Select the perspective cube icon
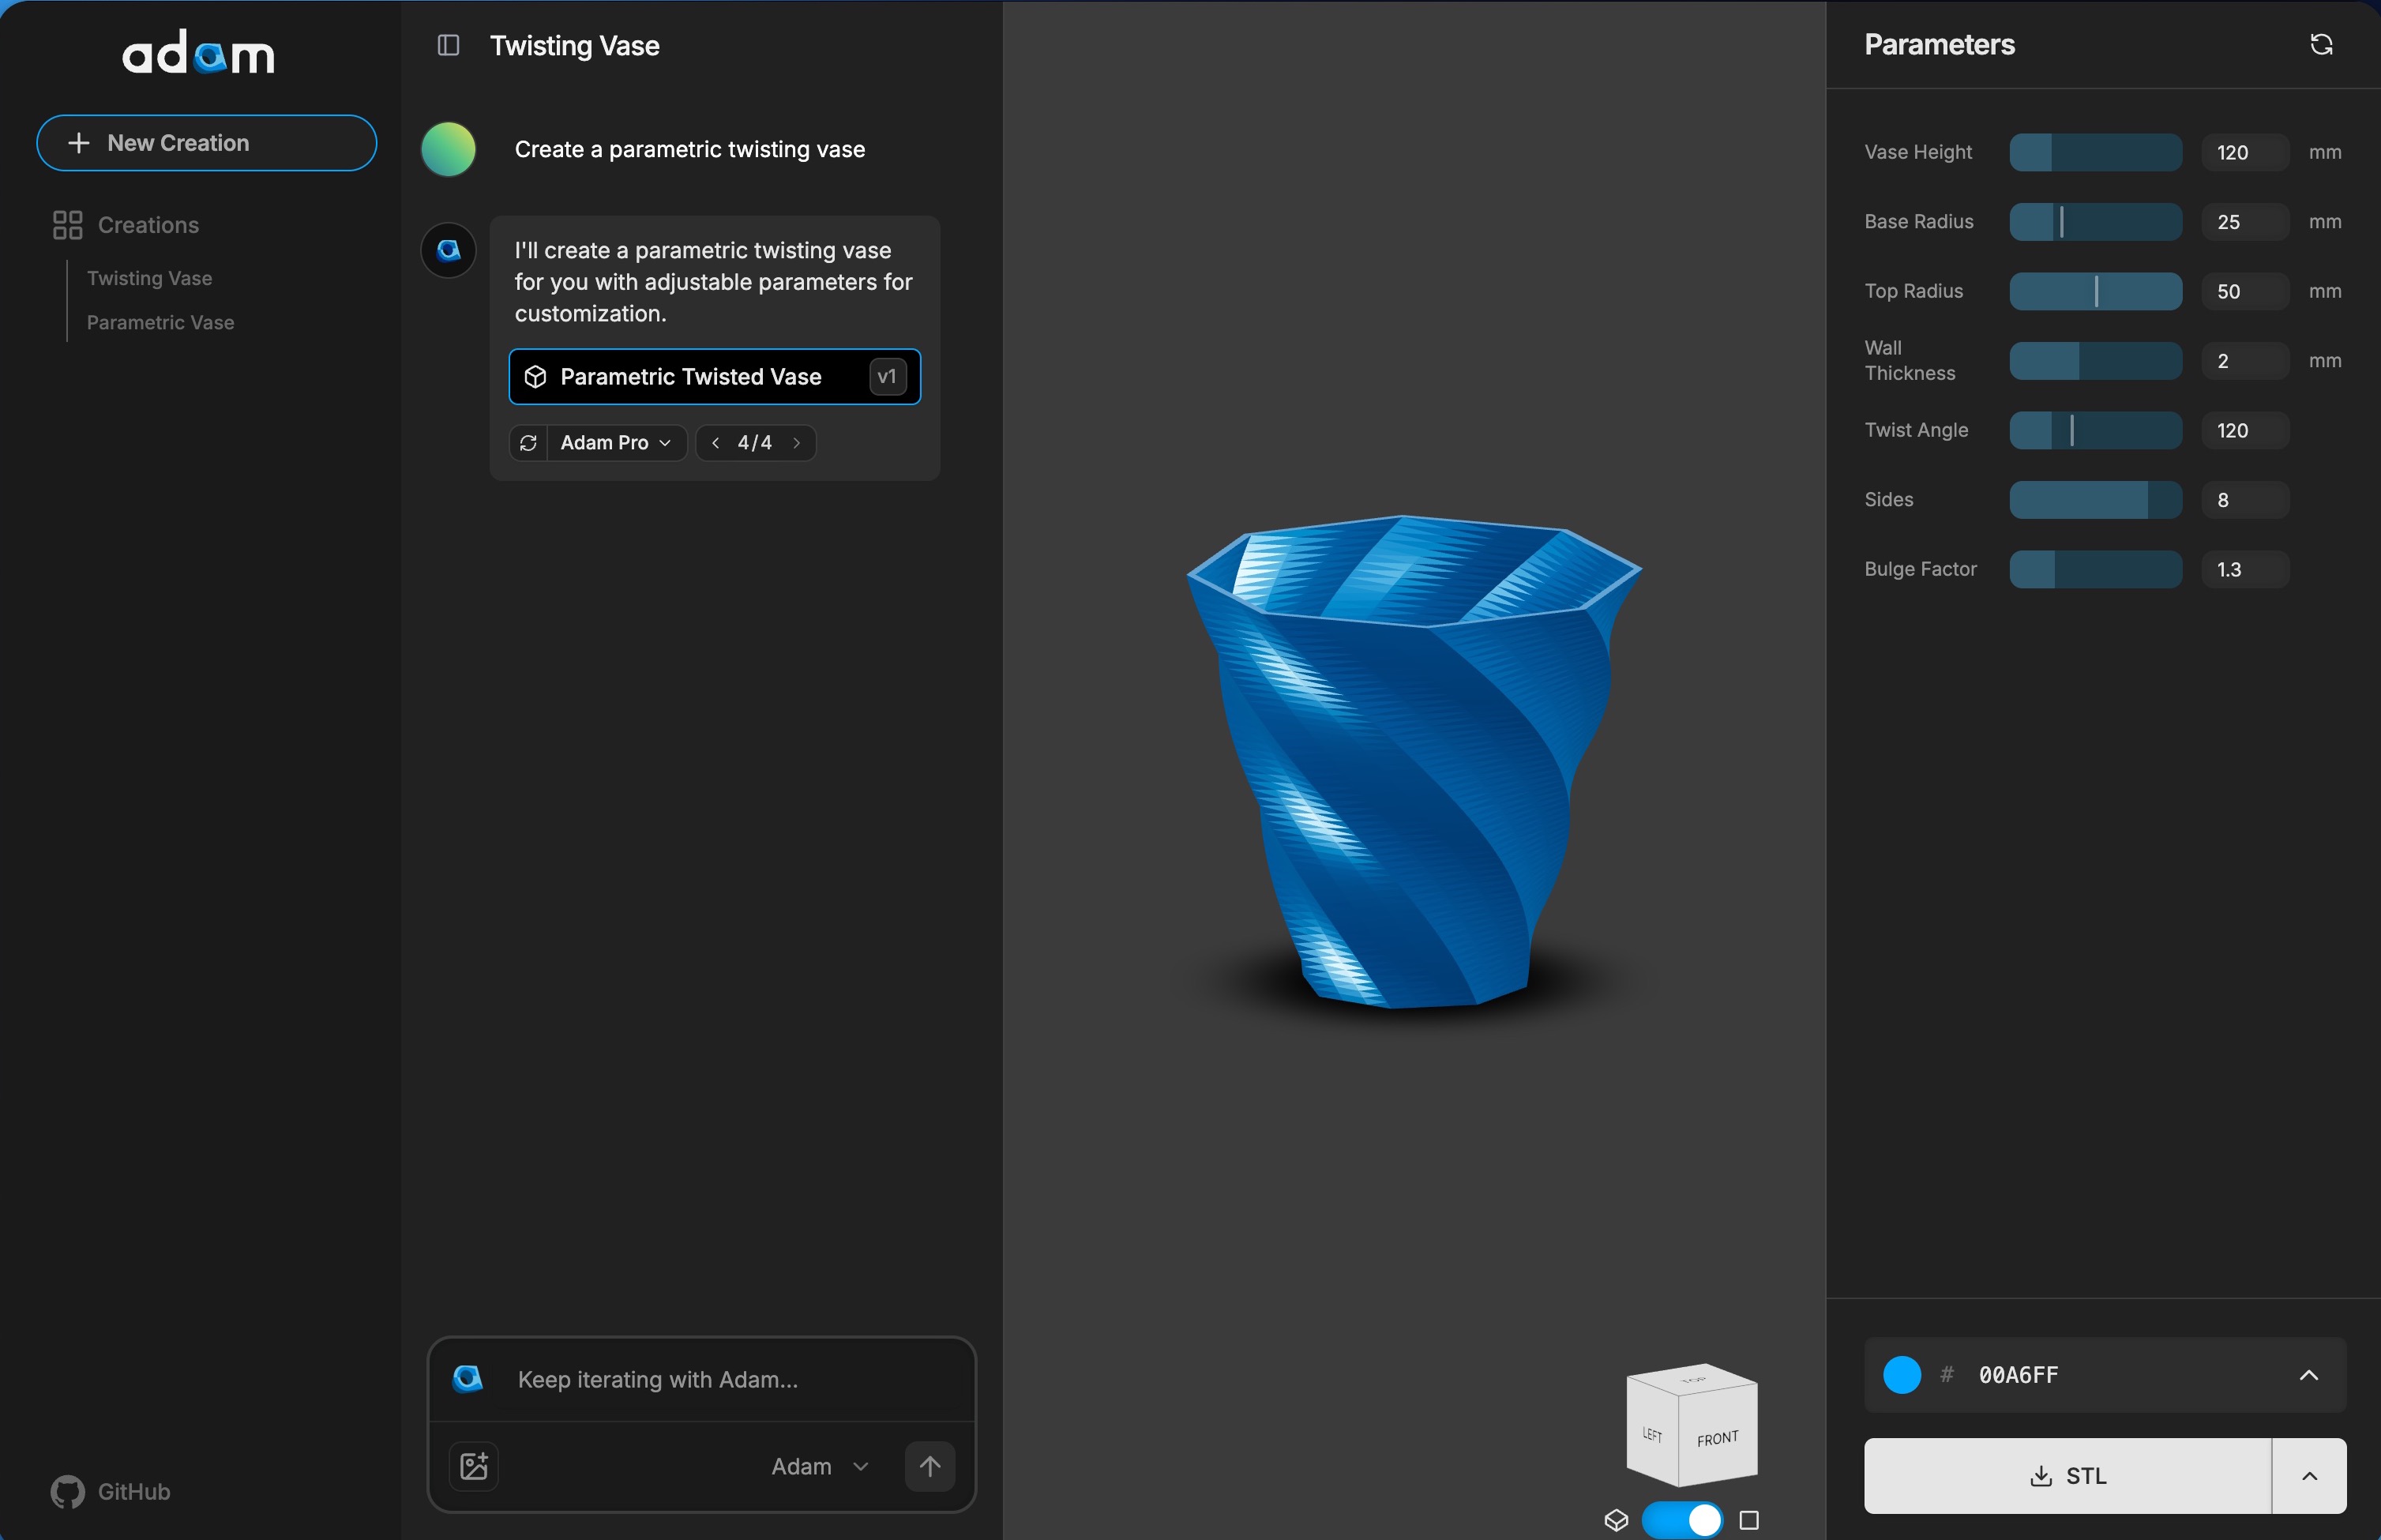Image resolution: width=2381 pixels, height=1540 pixels. (1616, 1519)
